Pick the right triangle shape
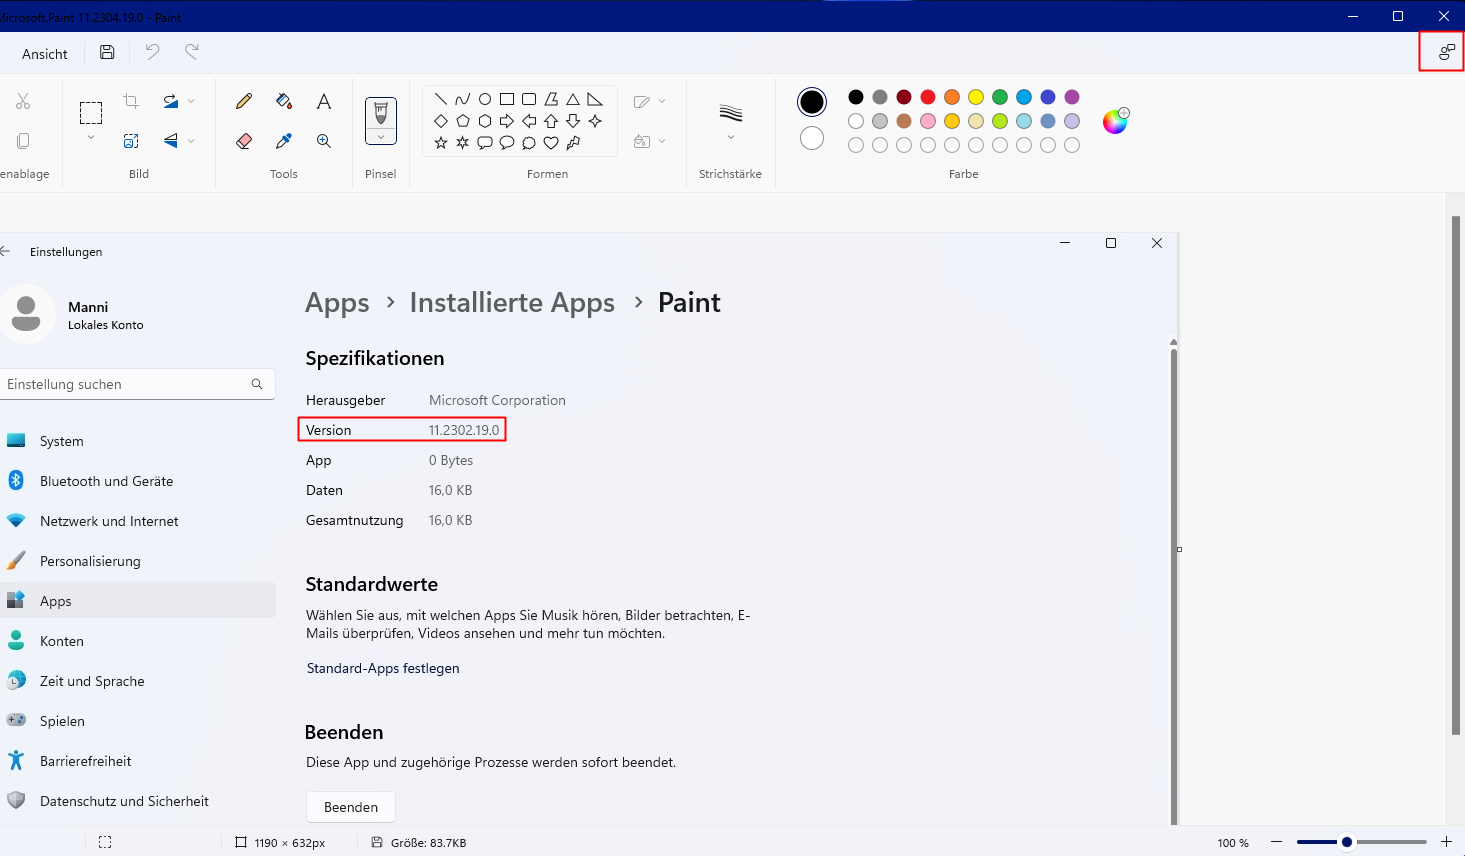This screenshot has width=1465, height=856. click(595, 99)
